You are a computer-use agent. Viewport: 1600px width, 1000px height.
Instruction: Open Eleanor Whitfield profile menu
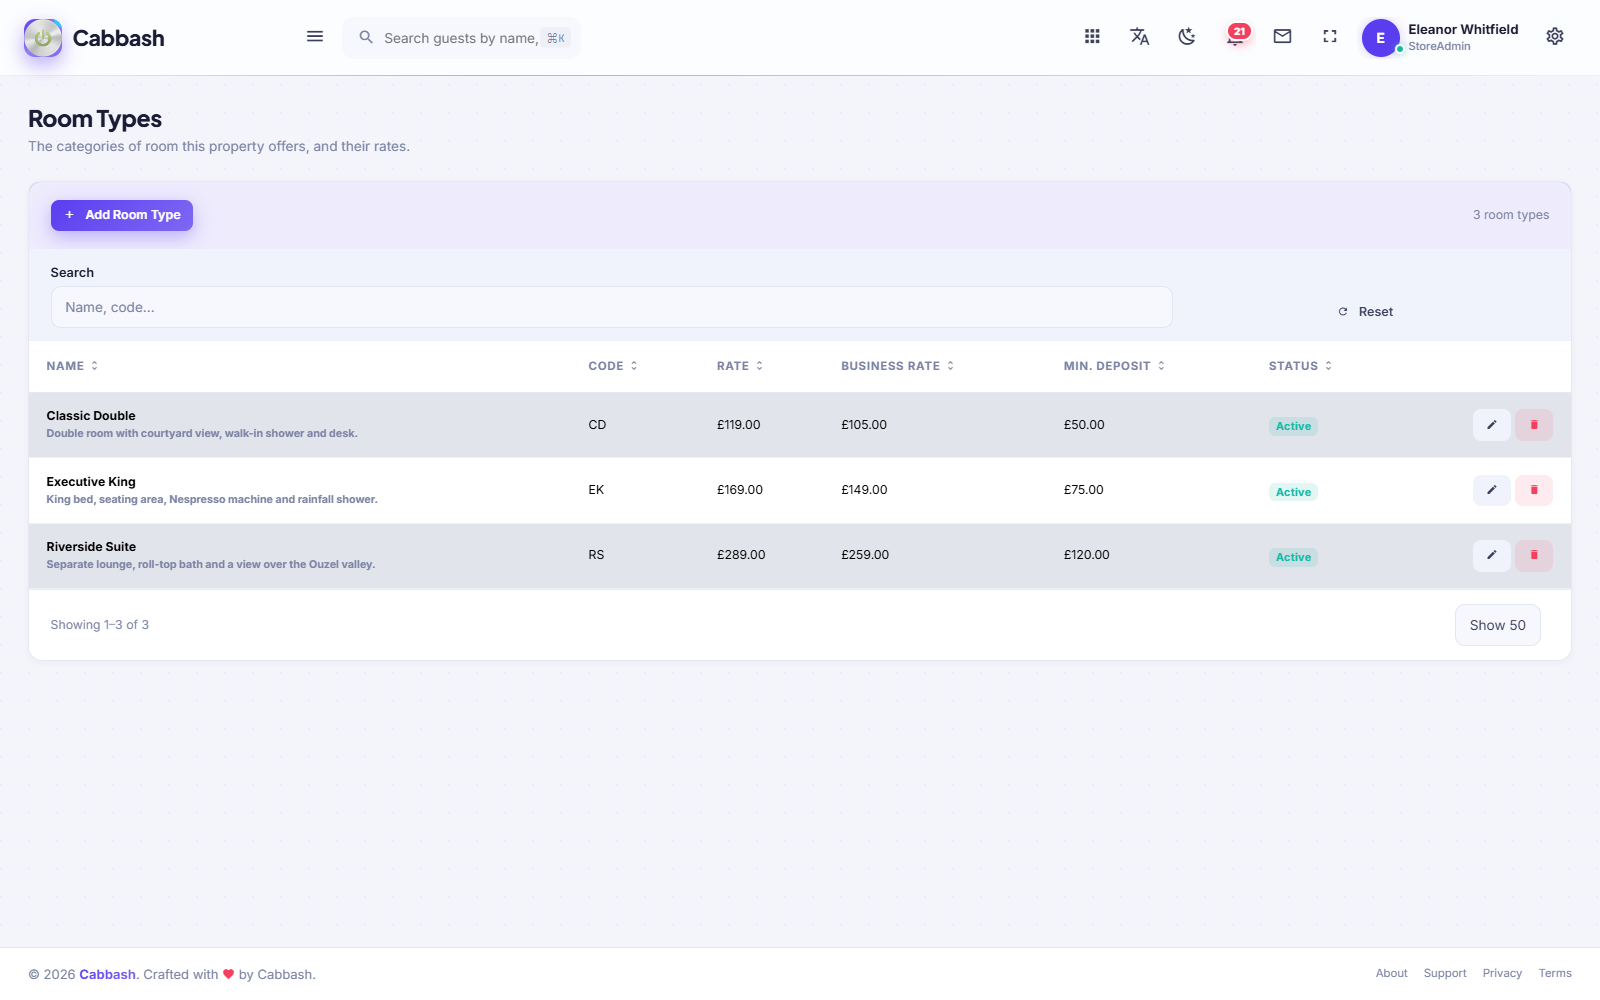coord(1440,37)
